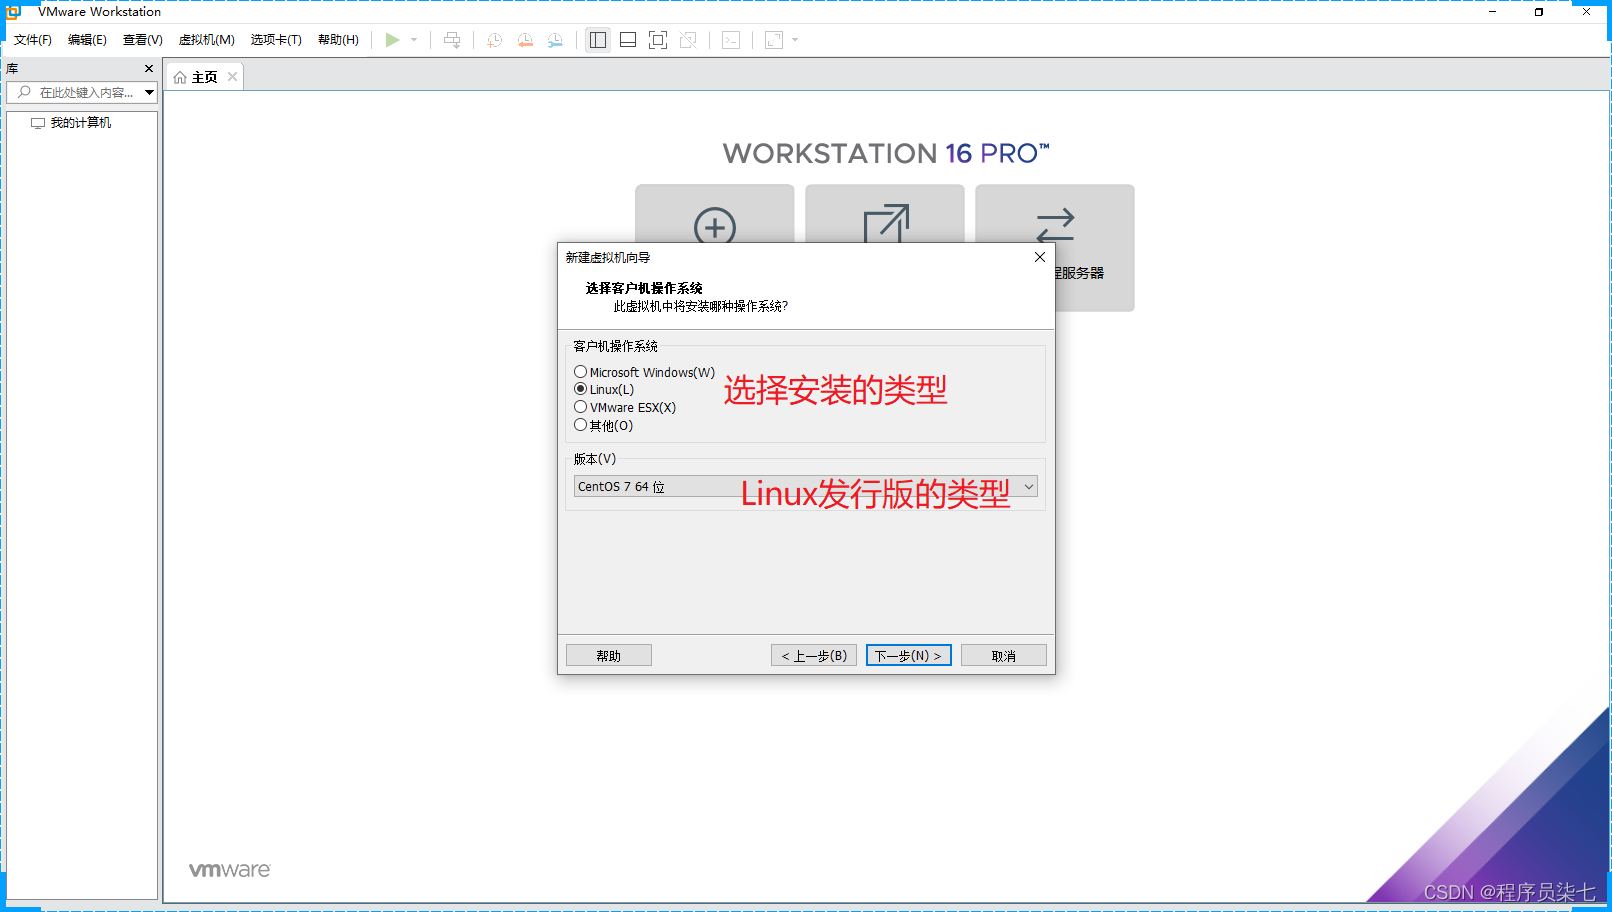This screenshot has width=1612, height=912.
Task: Select the take snapshot toolbar icon
Action: pyautogui.click(x=493, y=40)
